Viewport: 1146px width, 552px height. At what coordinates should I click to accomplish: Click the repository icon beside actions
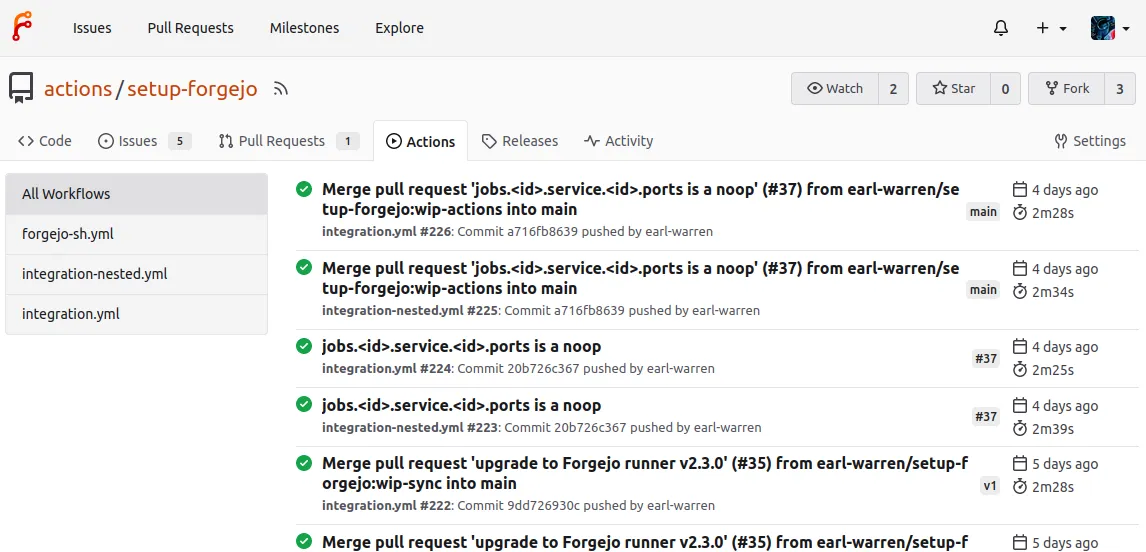22,89
